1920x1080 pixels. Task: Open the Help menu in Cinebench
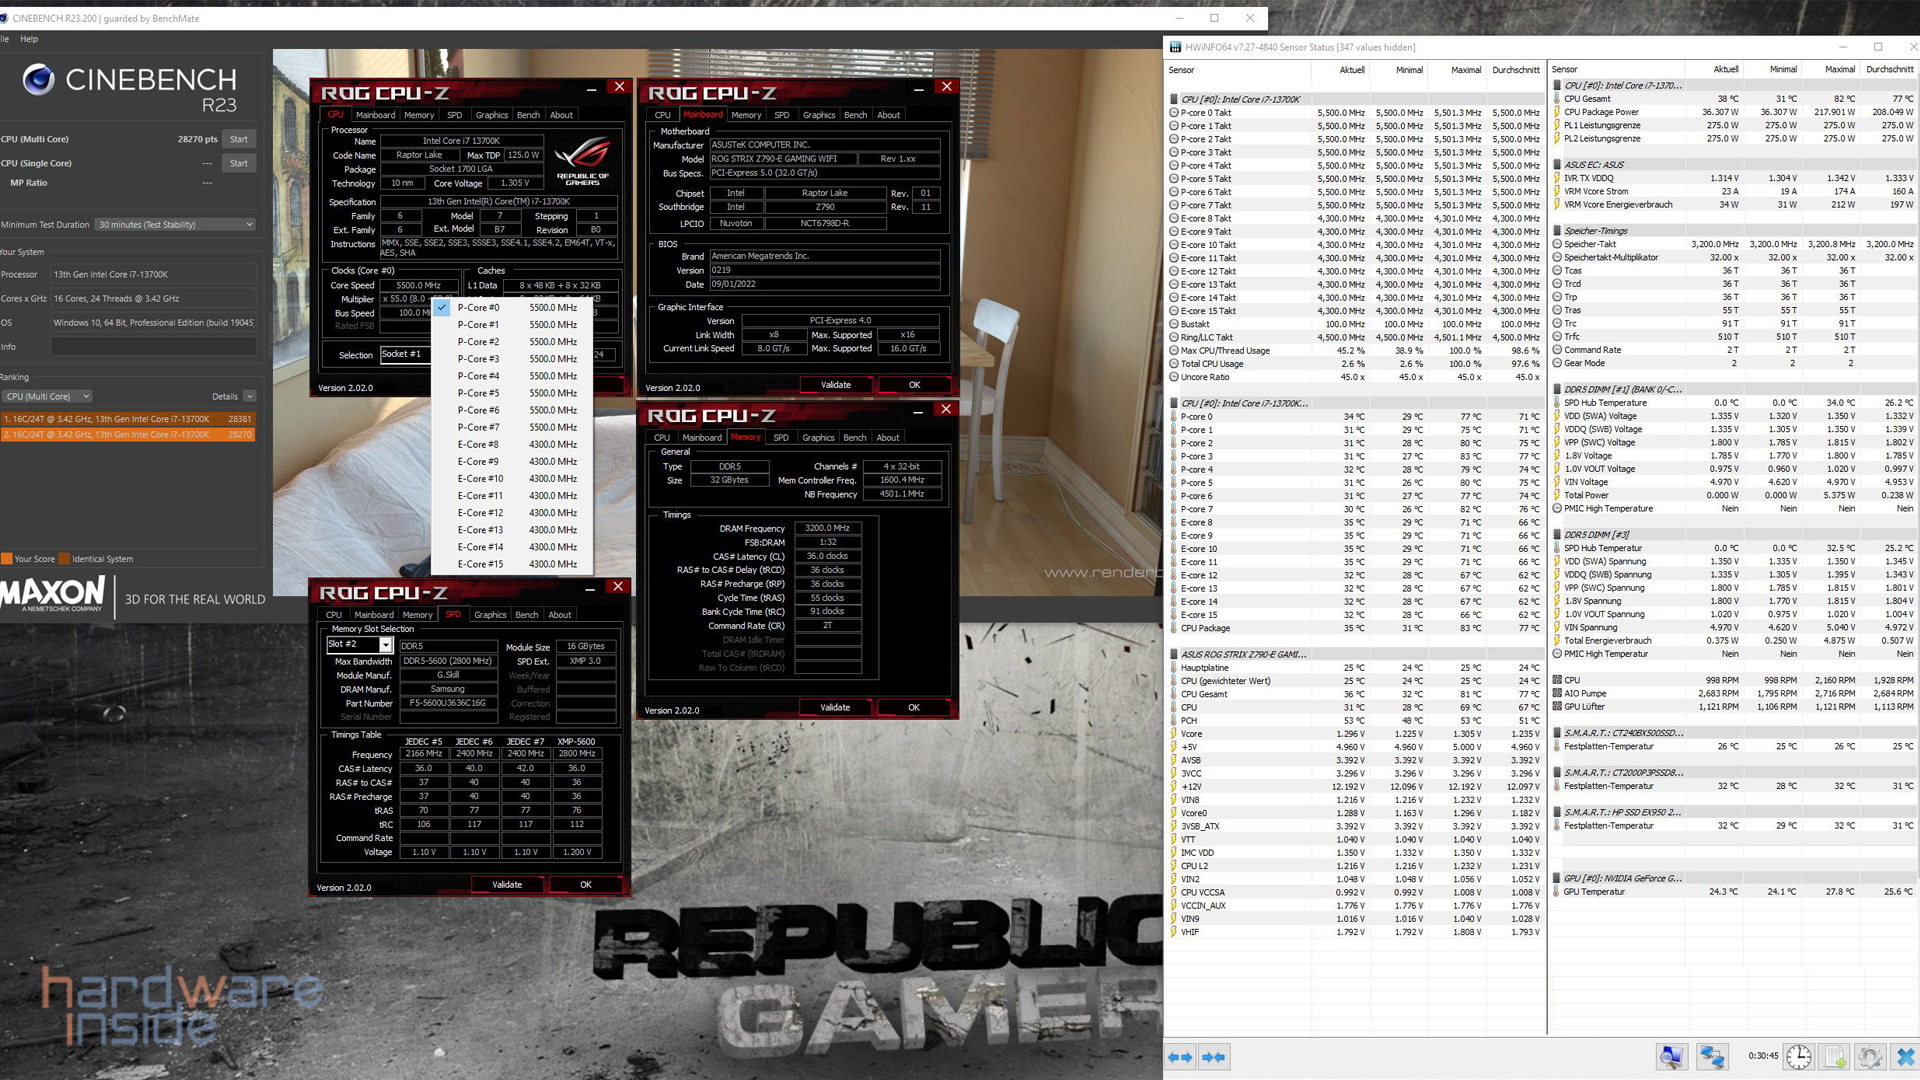click(29, 39)
